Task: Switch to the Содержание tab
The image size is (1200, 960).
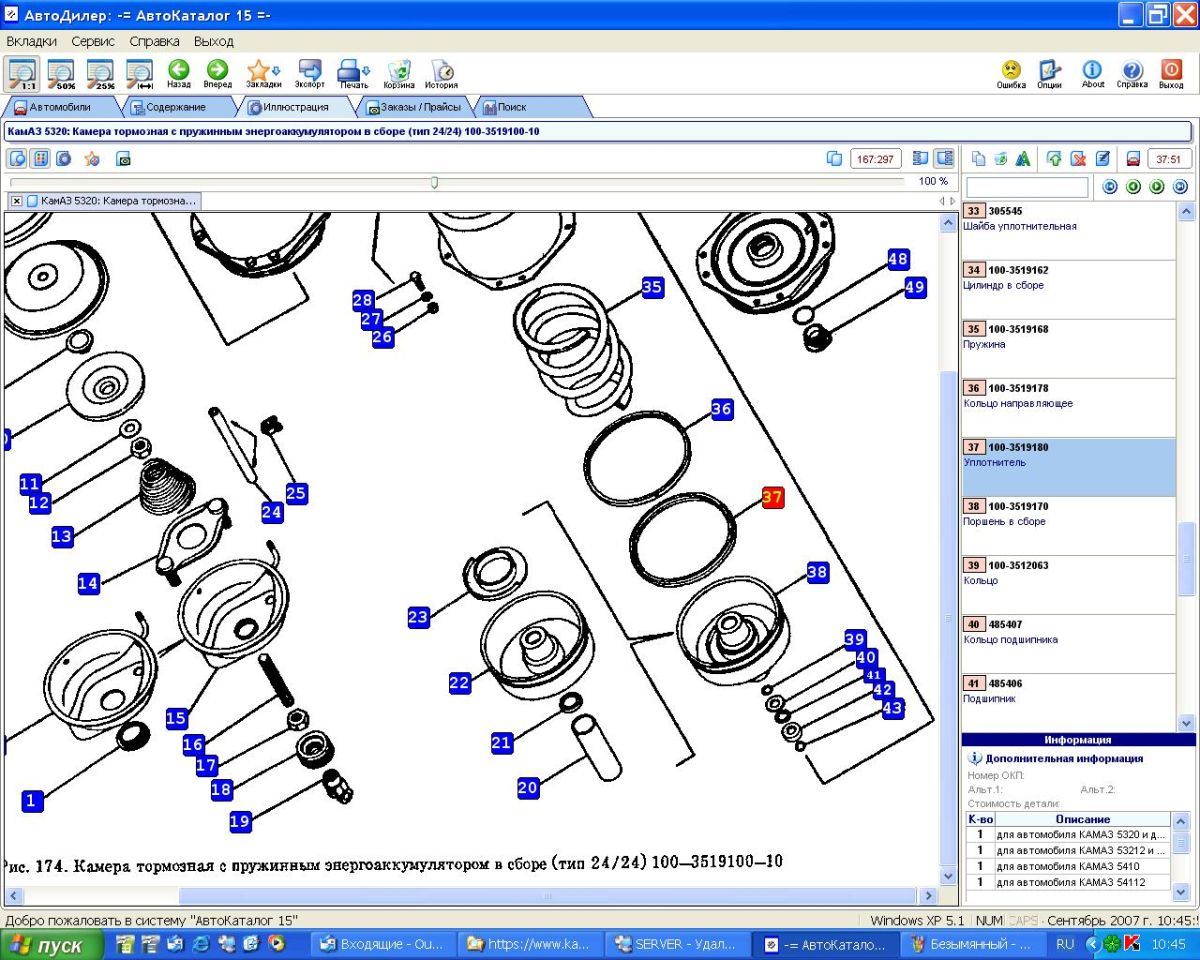Action: tap(176, 107)
